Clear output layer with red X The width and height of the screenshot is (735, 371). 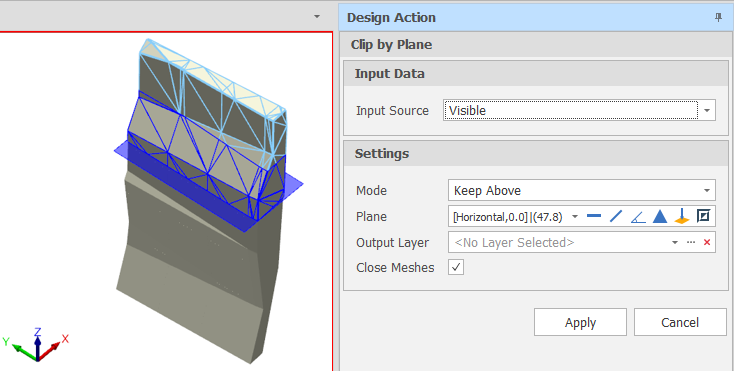tap(707, 242)
